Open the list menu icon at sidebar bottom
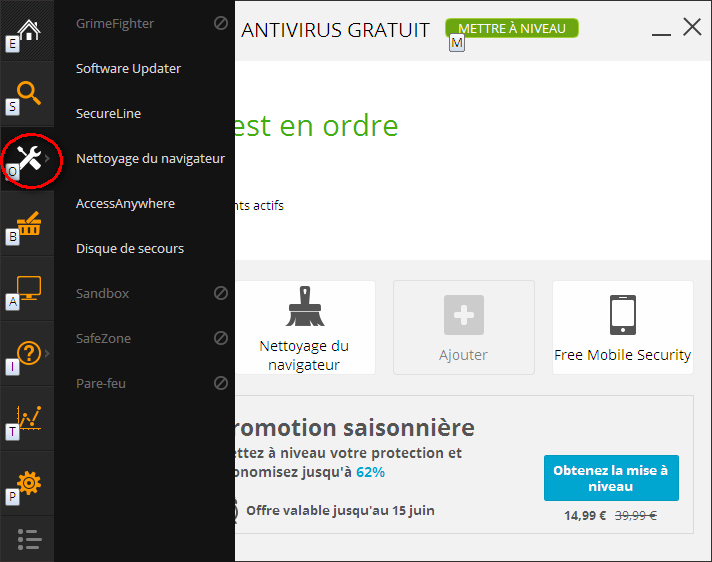 [30, 539]
